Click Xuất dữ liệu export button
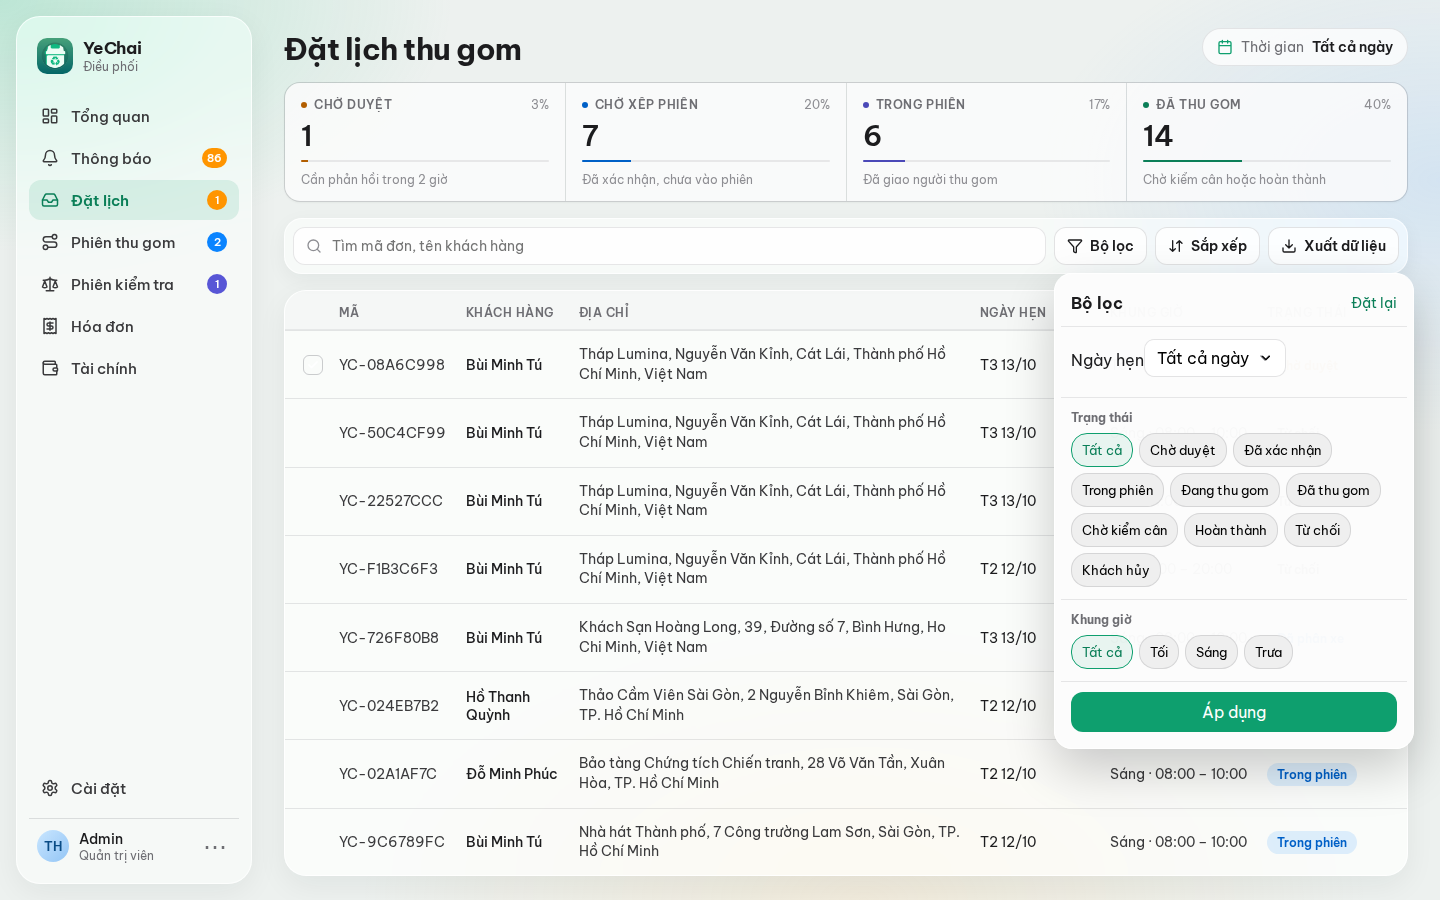Image resolution: width=1440 pixels, height=900 pixels. [x=1333, y=246]
